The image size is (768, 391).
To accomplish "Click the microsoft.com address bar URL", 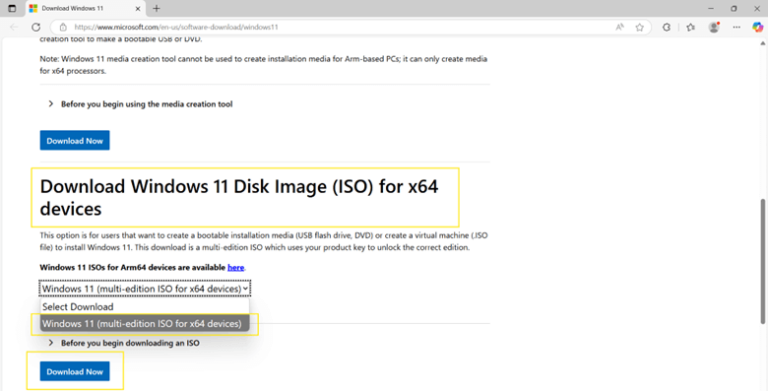I will pos(176,27).
